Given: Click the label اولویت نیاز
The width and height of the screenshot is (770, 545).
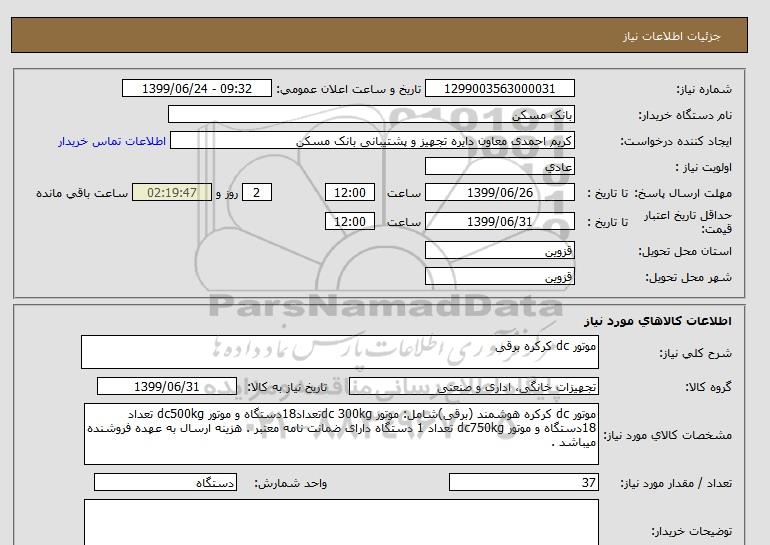Looking at the screenshot, I should (704, 167).
